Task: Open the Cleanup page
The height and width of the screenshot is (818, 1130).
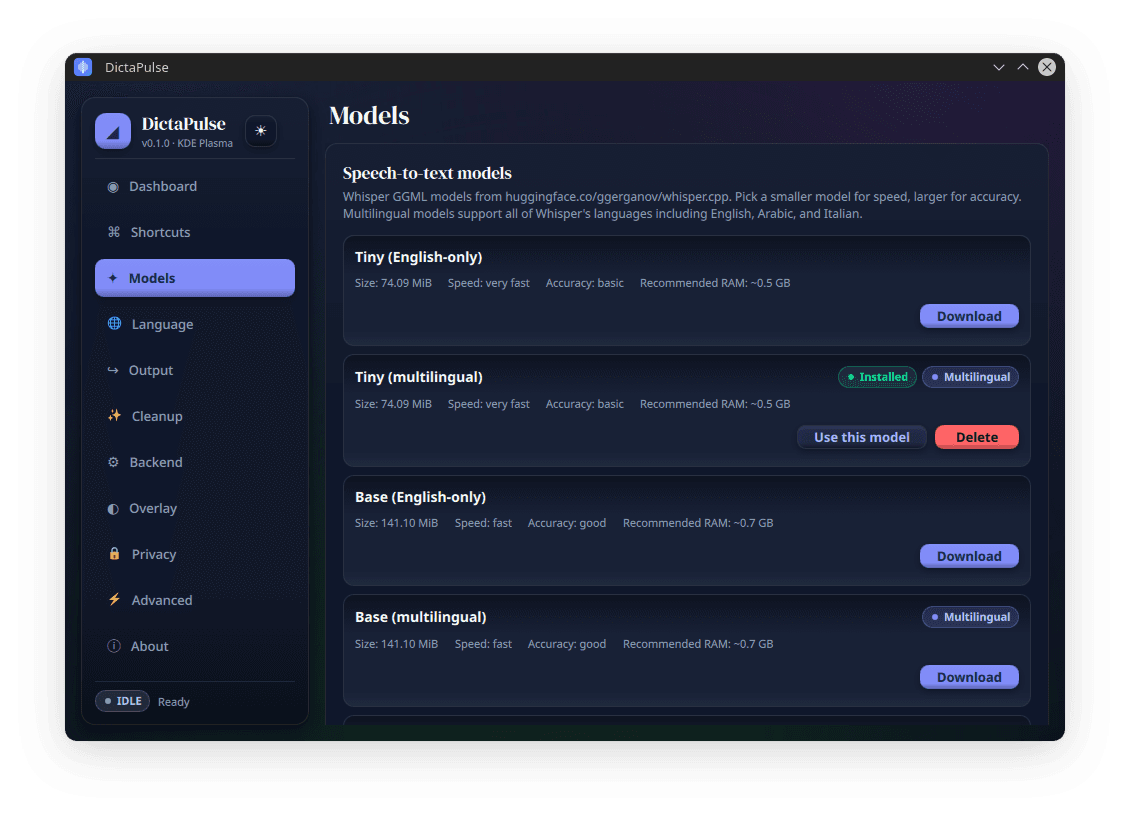Action: coord(195,417)
